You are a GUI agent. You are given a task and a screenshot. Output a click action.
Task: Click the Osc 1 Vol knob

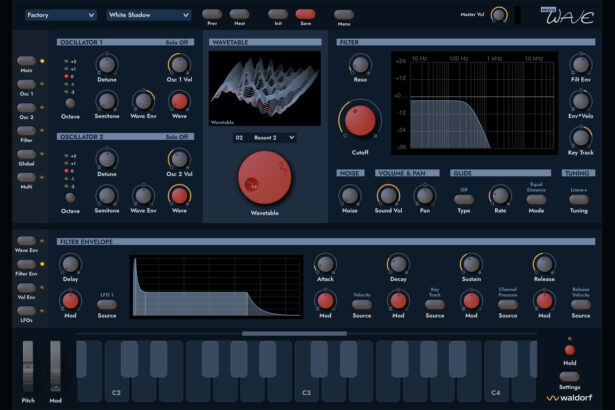coord(179,64)
